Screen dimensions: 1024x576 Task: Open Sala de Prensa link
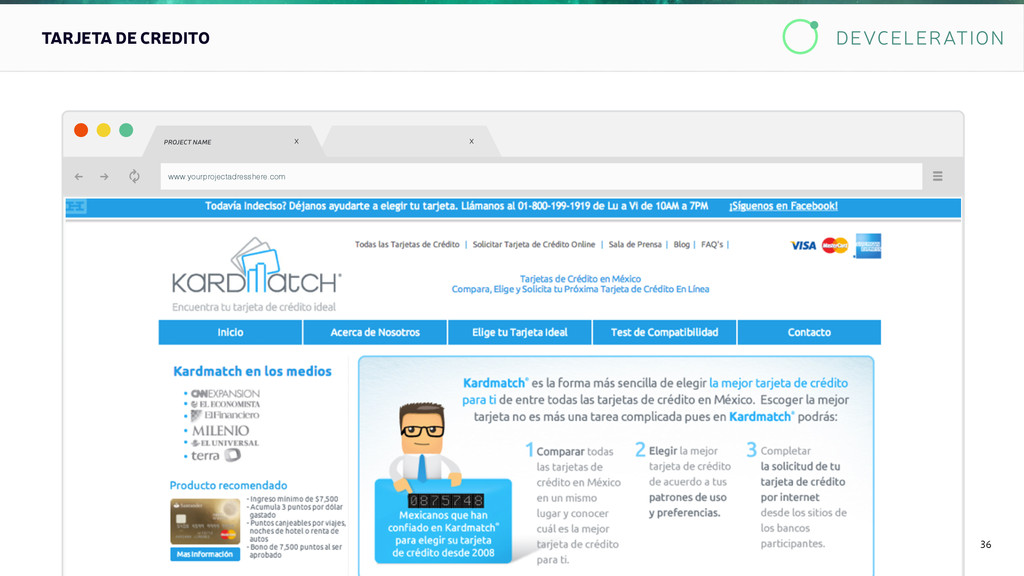(635, 244)
